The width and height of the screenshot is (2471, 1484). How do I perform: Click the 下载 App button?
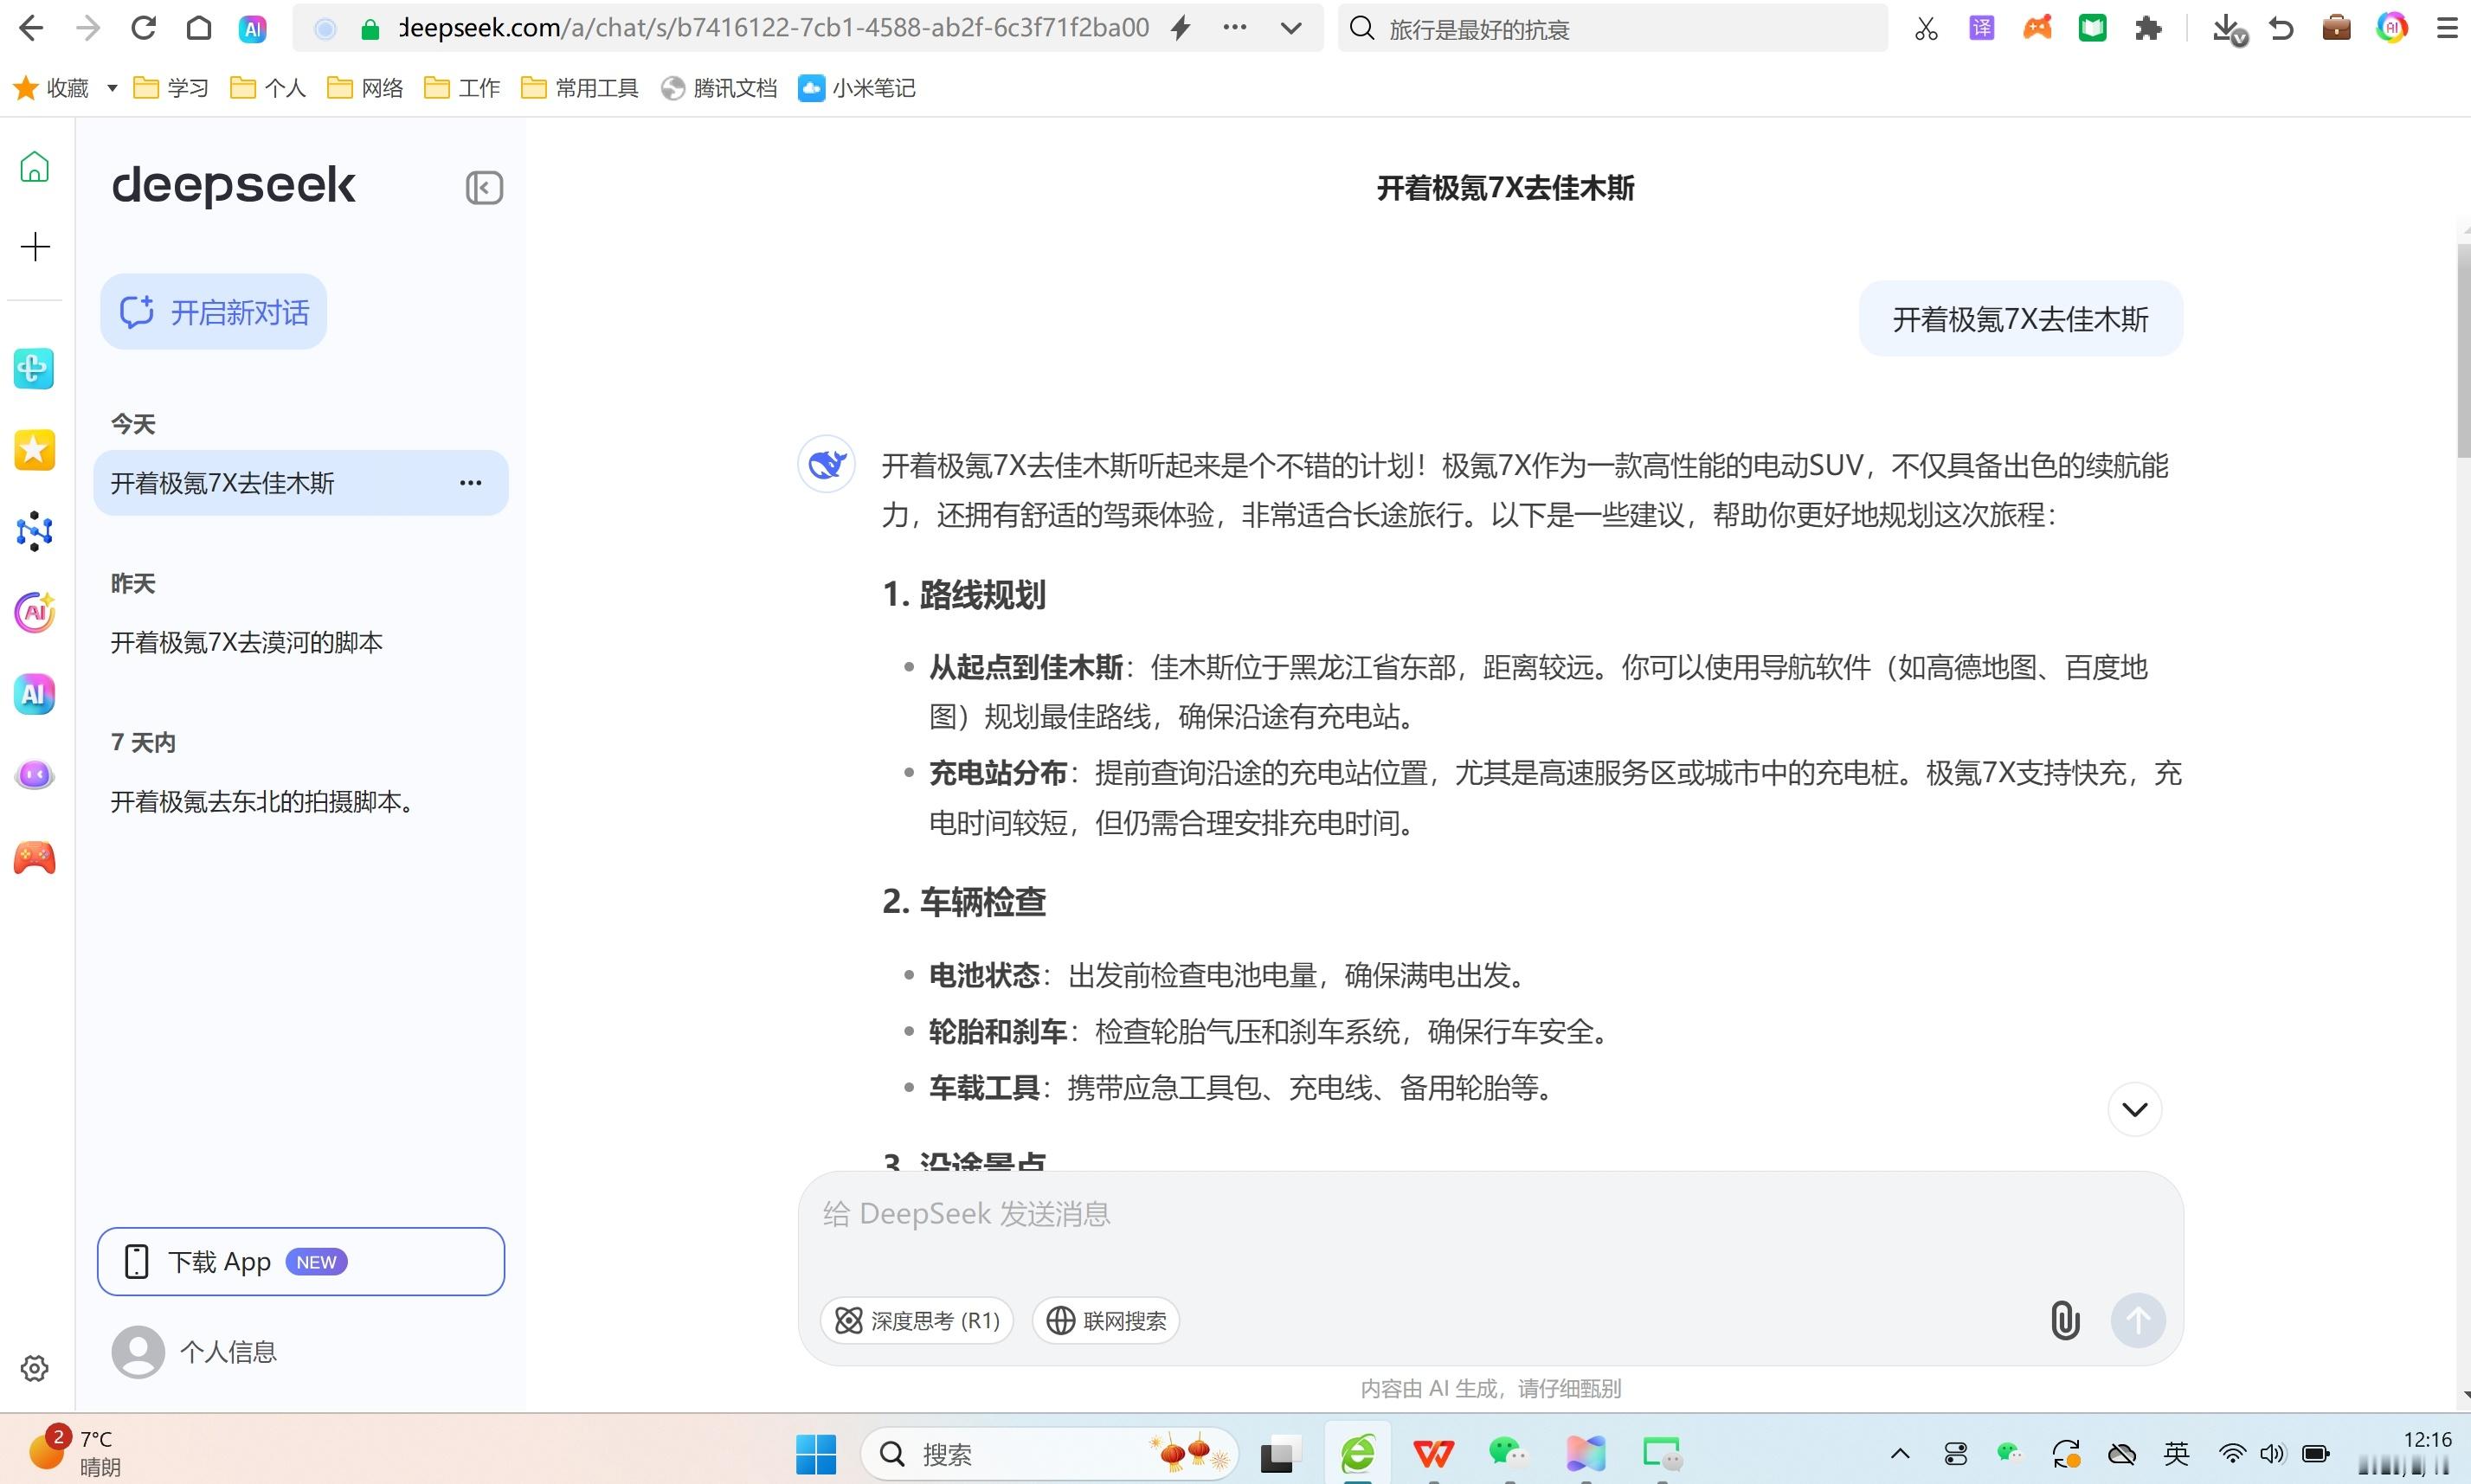pyautogui.click(x=301, y=1261)
